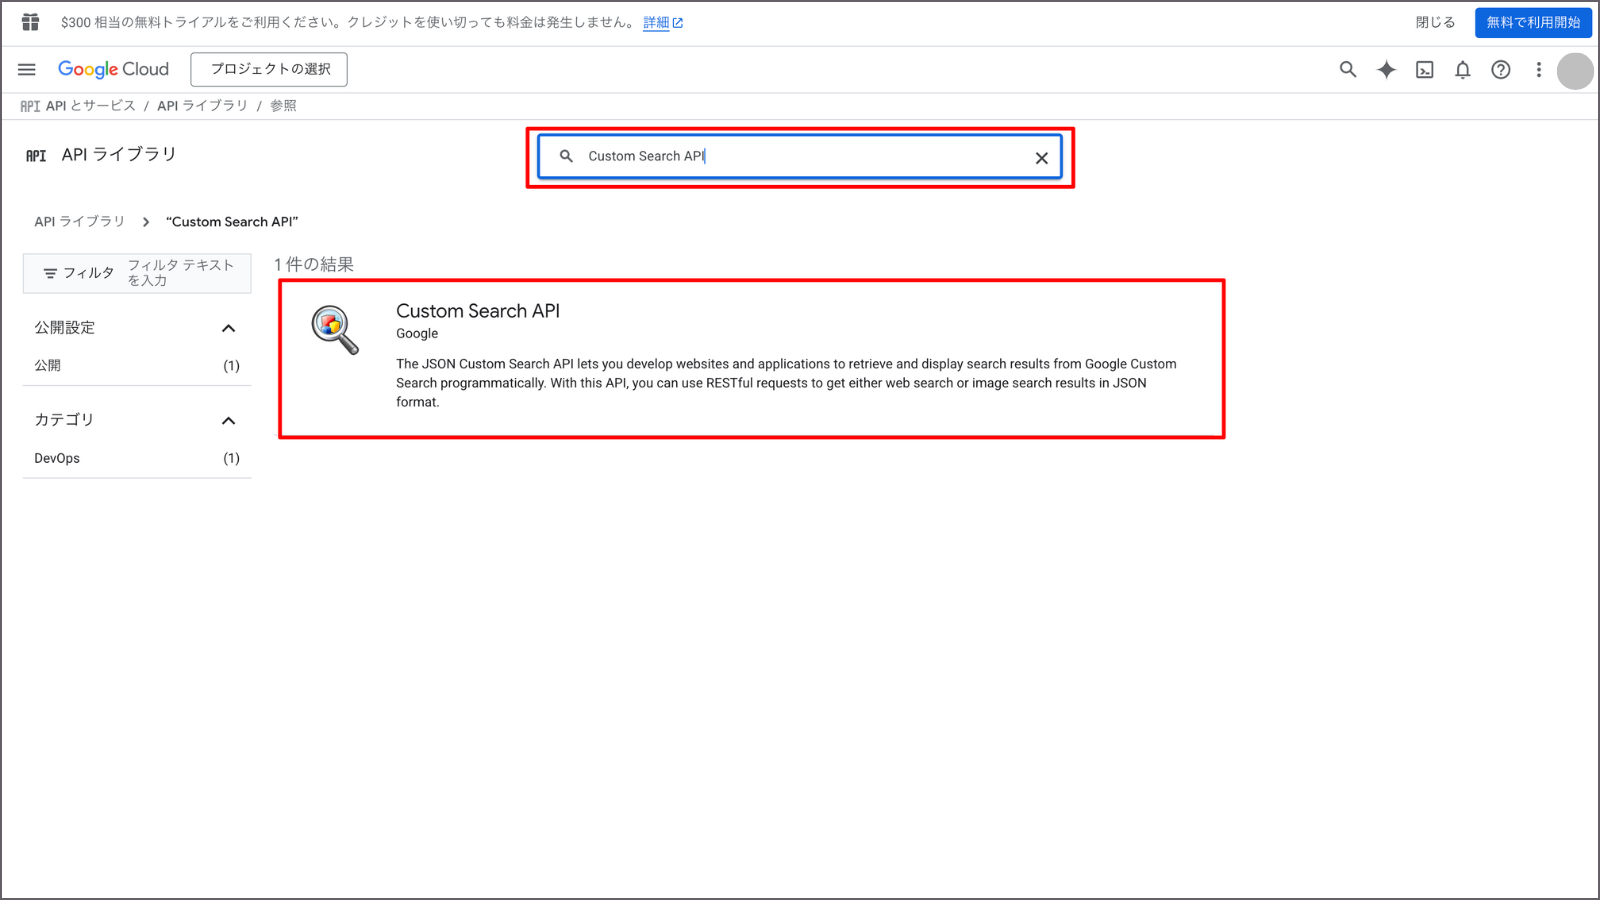Click API ライブラリ link before search query
This screenshot has height=900, width=1600.
pyautogui.click(x=80, y=222)
